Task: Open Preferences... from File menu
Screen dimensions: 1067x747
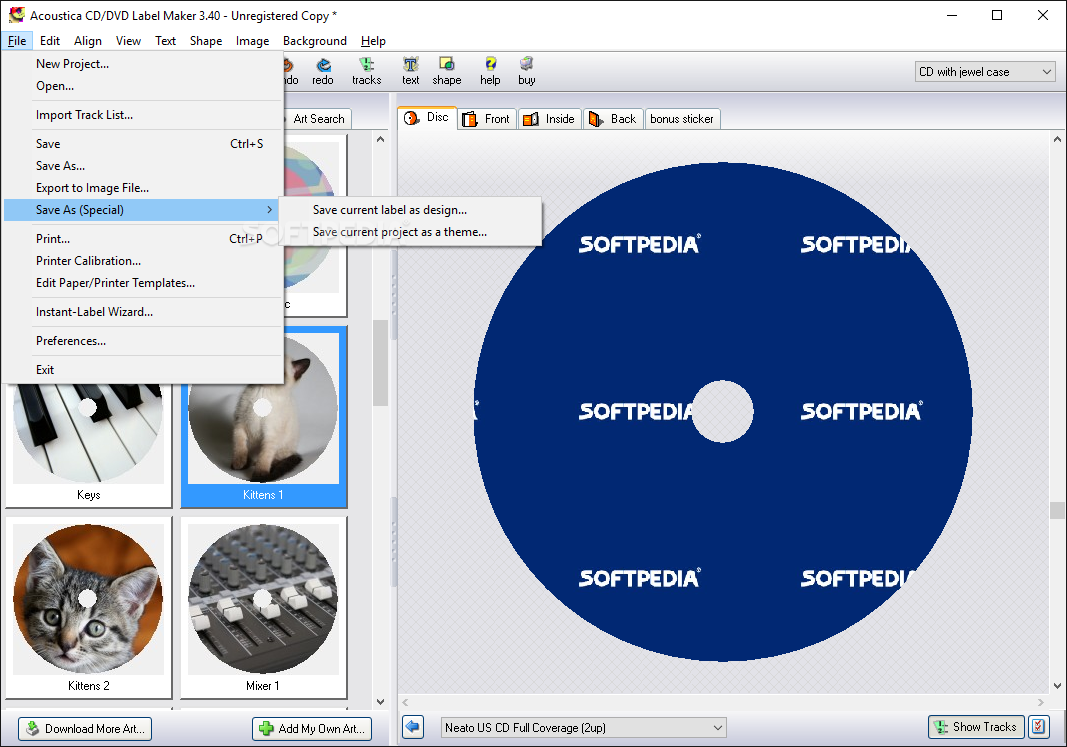Action: [71, 341]
